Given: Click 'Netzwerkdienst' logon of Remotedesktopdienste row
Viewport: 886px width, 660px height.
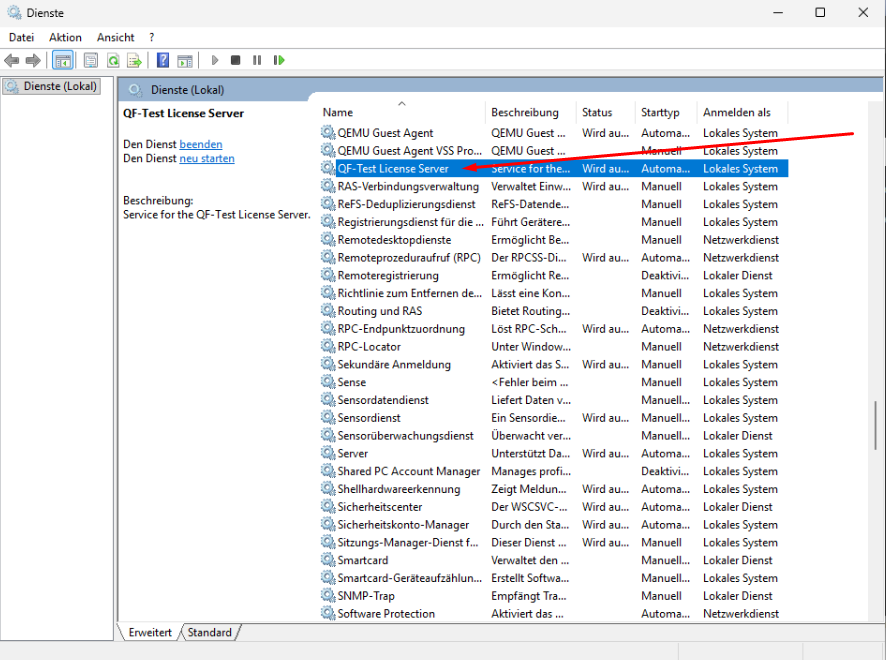Looking at the screenshot, I should tap(741, 240).
